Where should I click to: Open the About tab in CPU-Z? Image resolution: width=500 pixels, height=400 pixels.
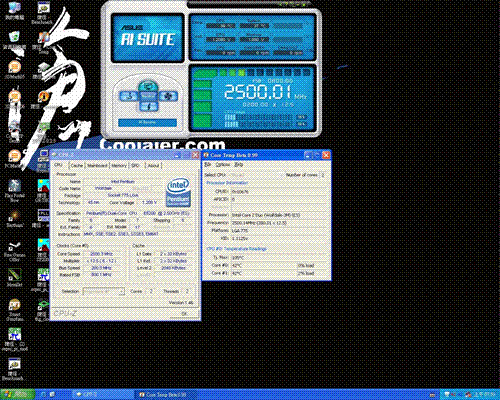pyautogui.click(x=153, y=165)
